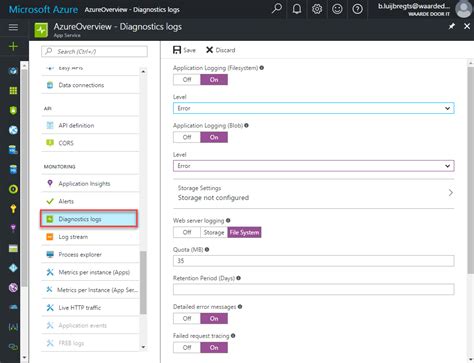Screen dimensions: 474x363
Task: Click the Microsoft Azure logo link
Action: coord(43,9)
